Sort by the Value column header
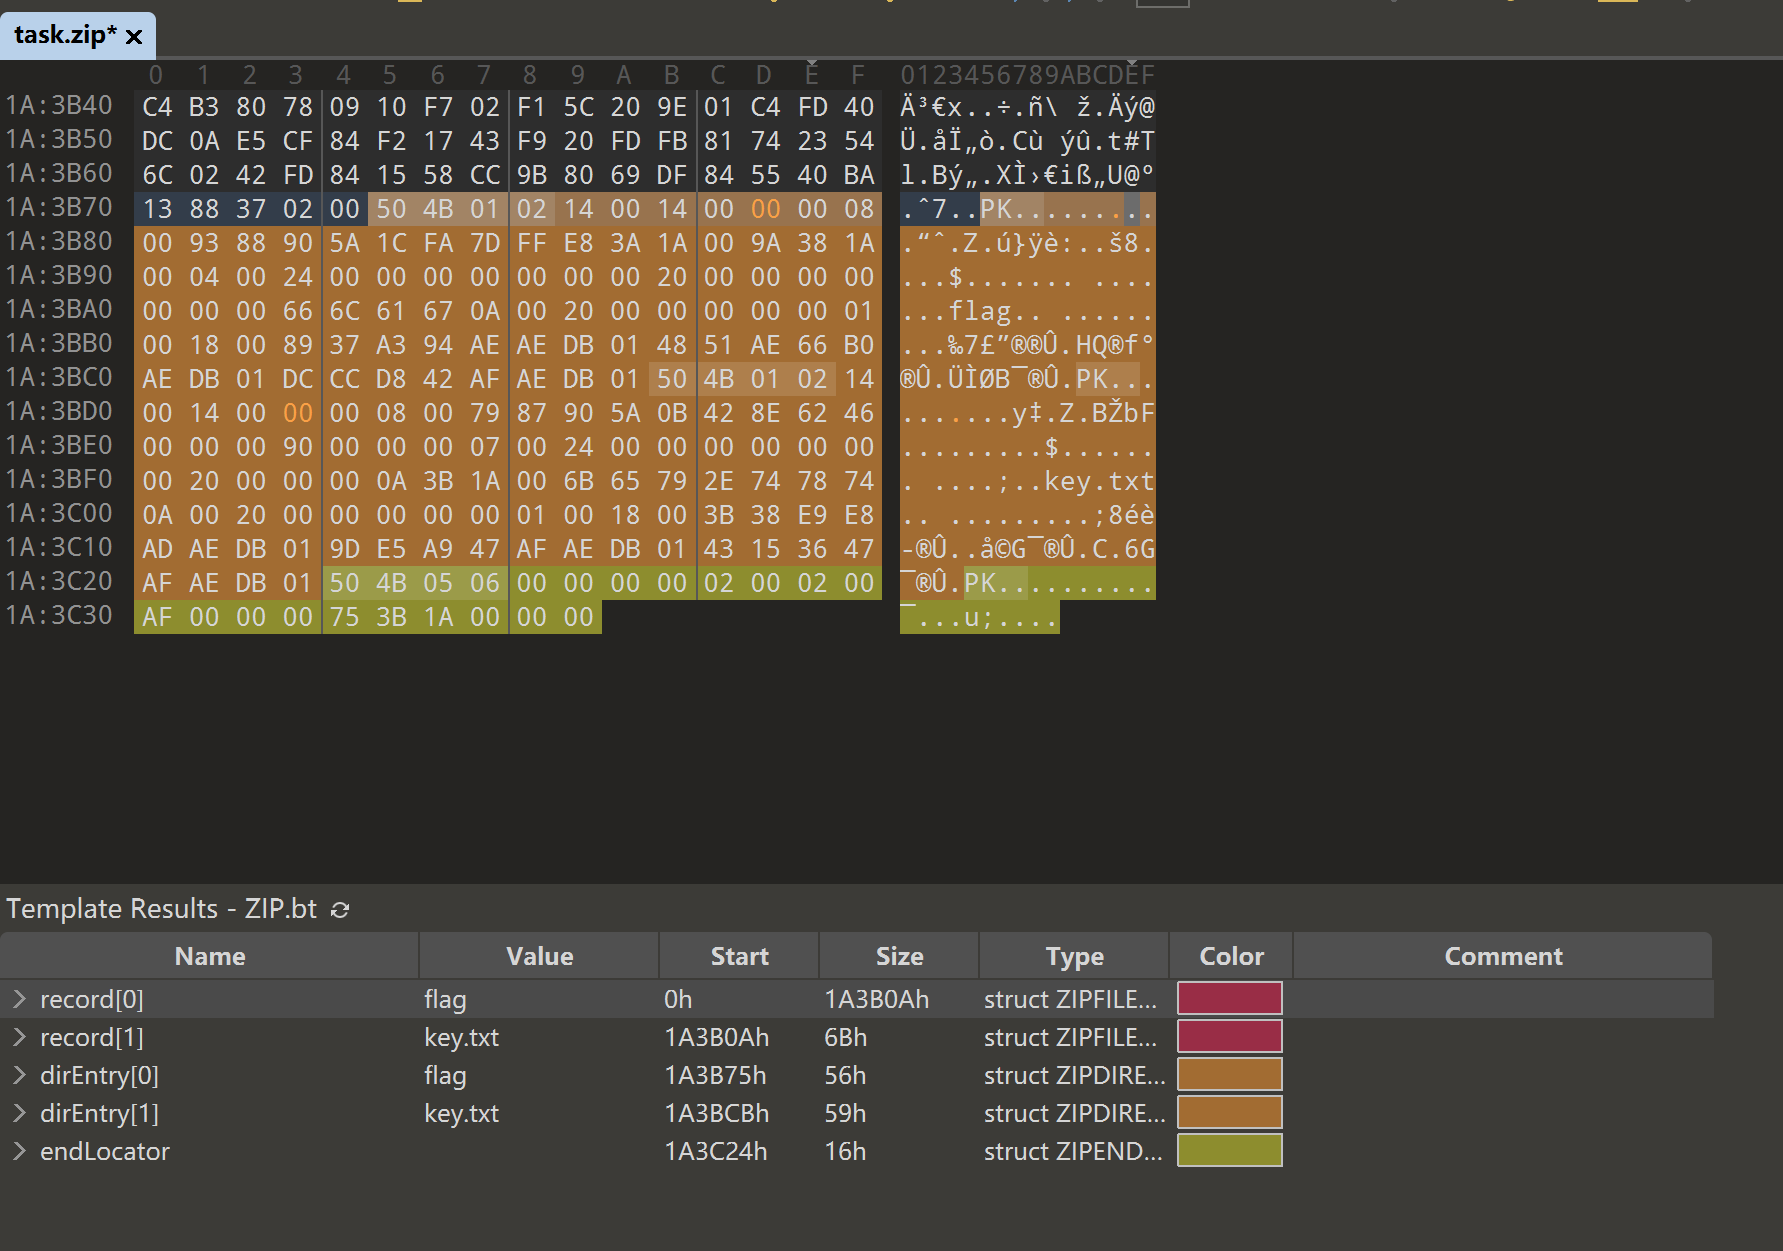 (x=539, y=956)
